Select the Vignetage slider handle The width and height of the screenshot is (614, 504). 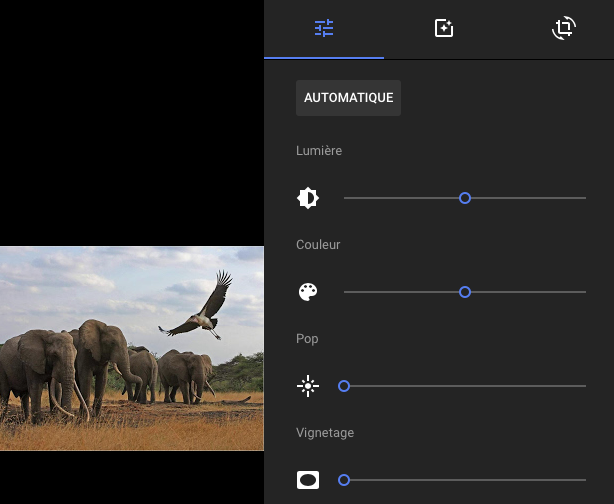(x=344, y=480)
